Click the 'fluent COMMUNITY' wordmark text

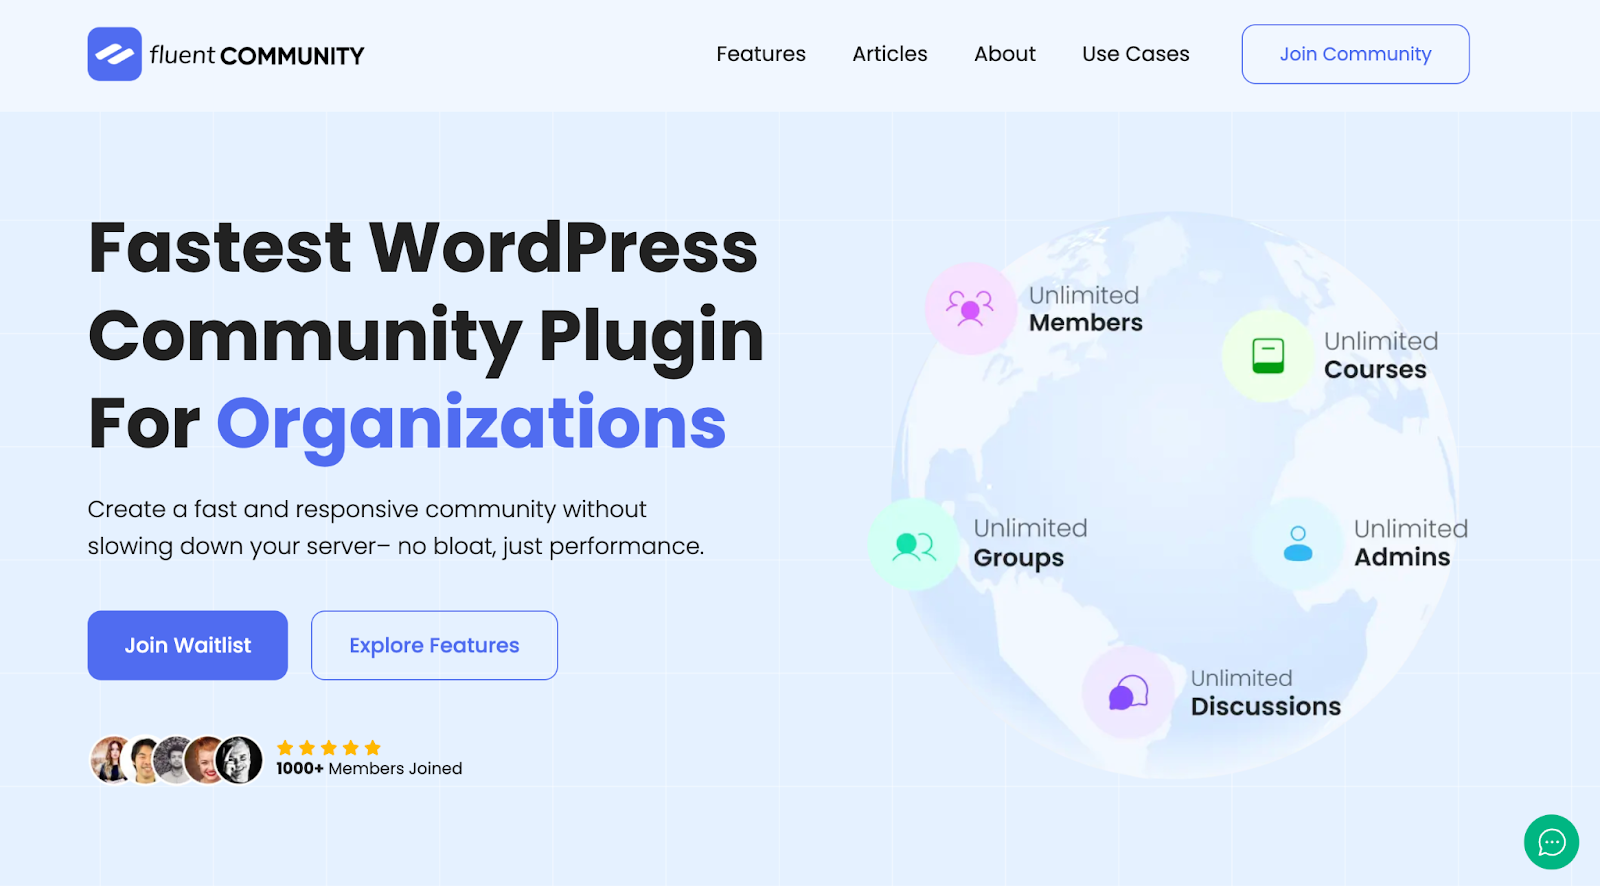point(257,55)
